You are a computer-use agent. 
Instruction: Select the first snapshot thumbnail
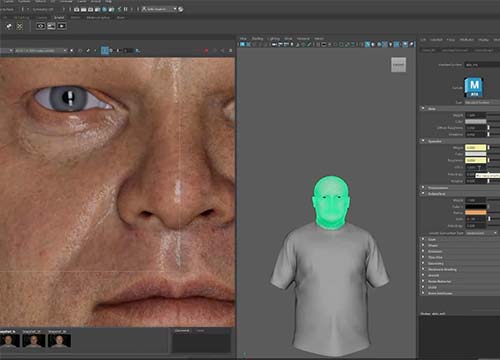(x=9, y=341)
